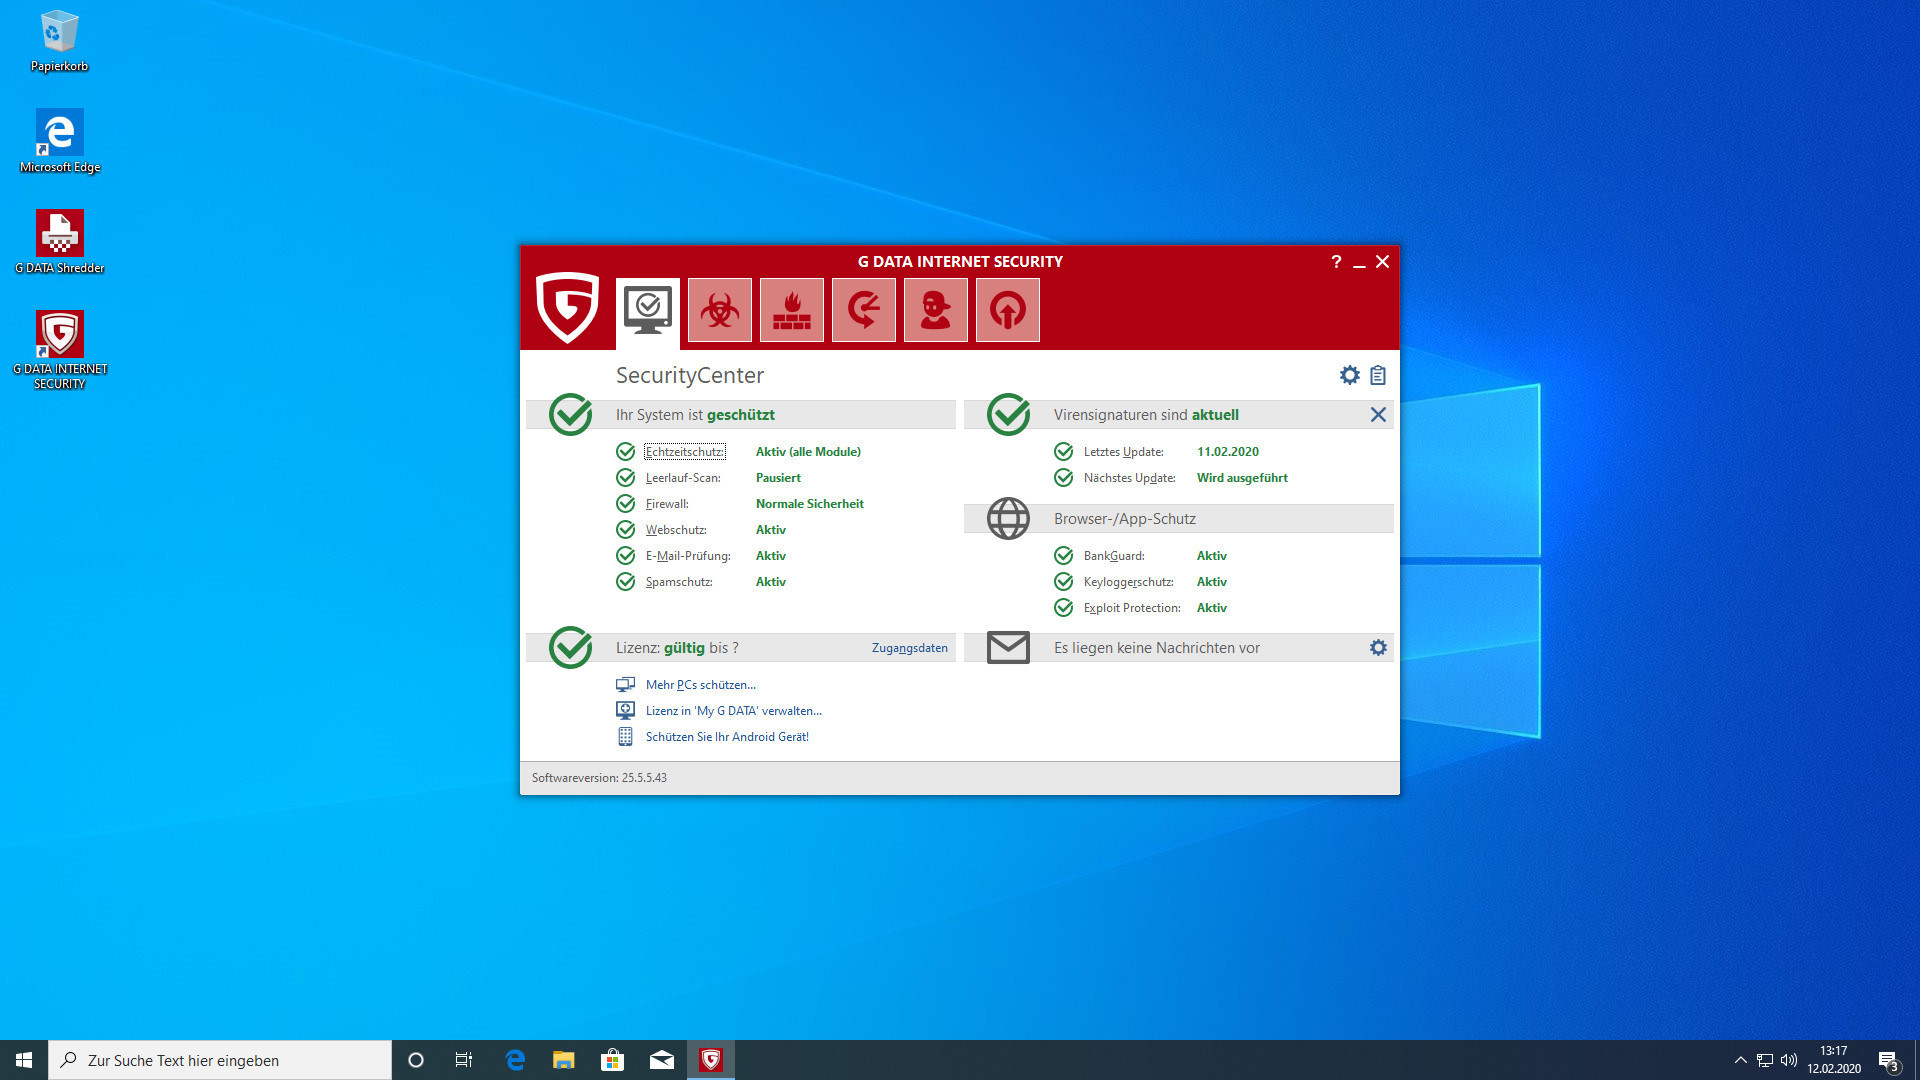Open the Firewall tab icon
Screen dimensions: 1920x1080
pyautogui.click(x=791, y=310)
